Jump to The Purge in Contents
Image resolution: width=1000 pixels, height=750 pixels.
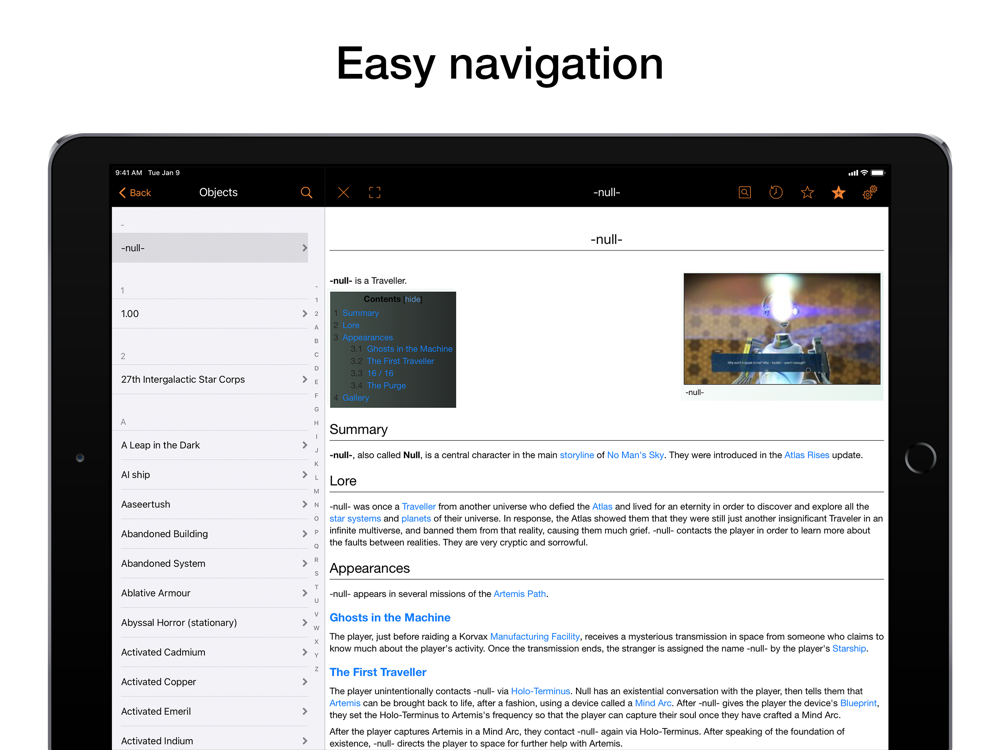coord(386,385)
